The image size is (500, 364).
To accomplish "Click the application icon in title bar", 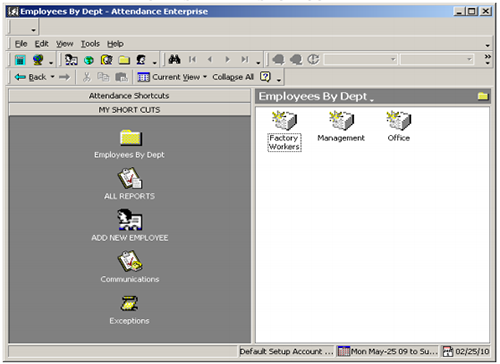I will click(x=13, y=12).
